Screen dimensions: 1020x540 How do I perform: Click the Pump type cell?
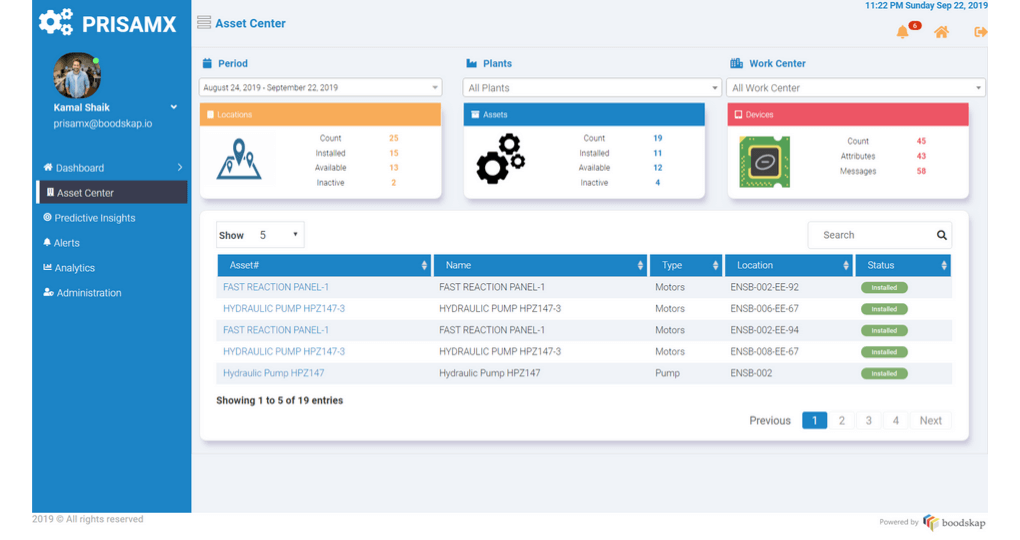[667, 373]
